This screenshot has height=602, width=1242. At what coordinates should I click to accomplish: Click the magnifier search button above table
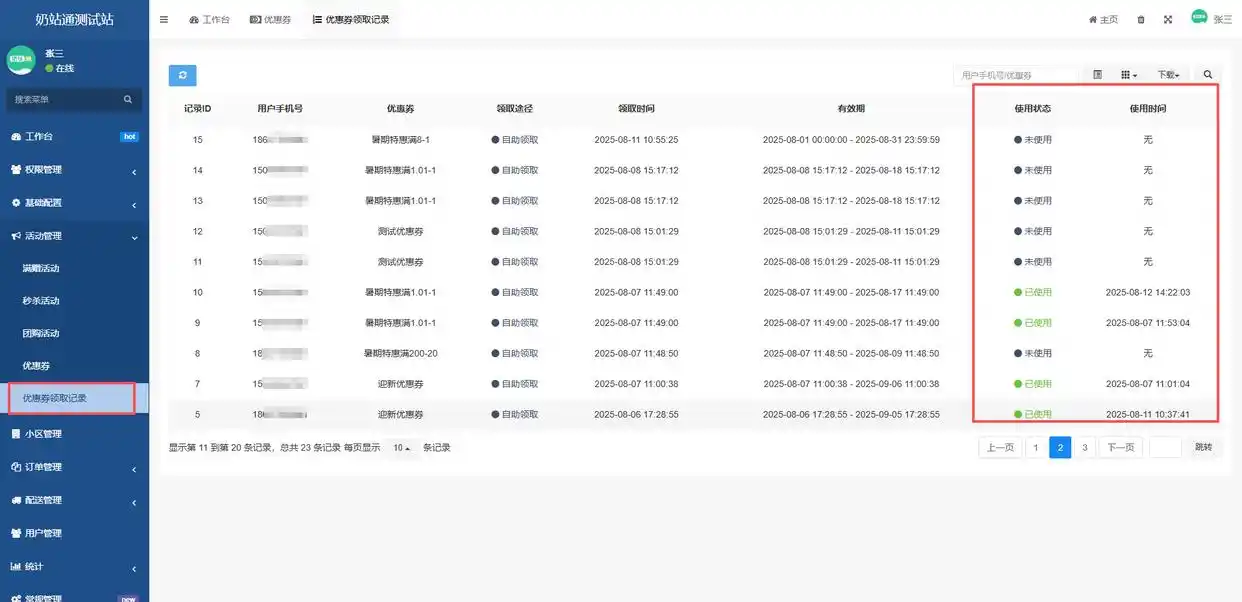(x=1207, y=75)
